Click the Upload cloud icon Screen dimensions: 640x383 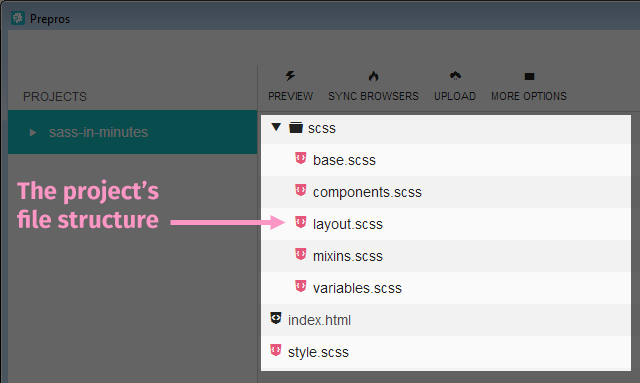point(455,76)
